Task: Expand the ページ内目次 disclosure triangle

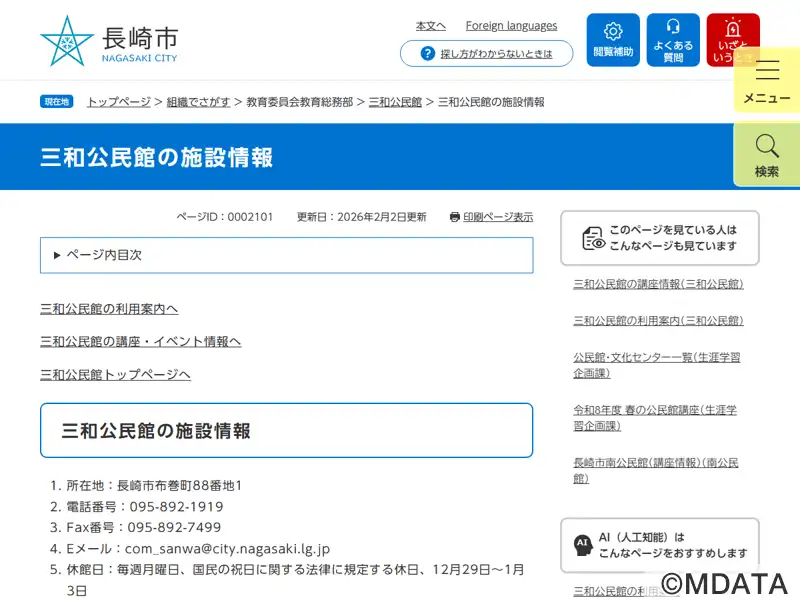Action: 57,255
